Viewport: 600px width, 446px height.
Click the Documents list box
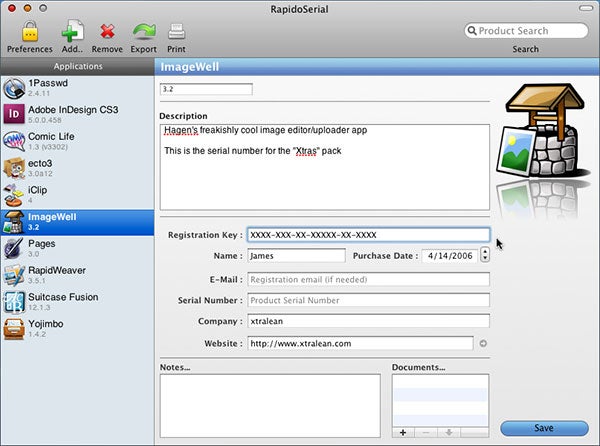coord(440,400)
